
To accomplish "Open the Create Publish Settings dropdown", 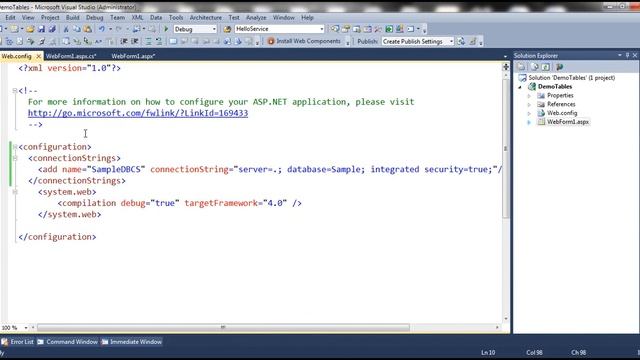I will click(451, 41).
